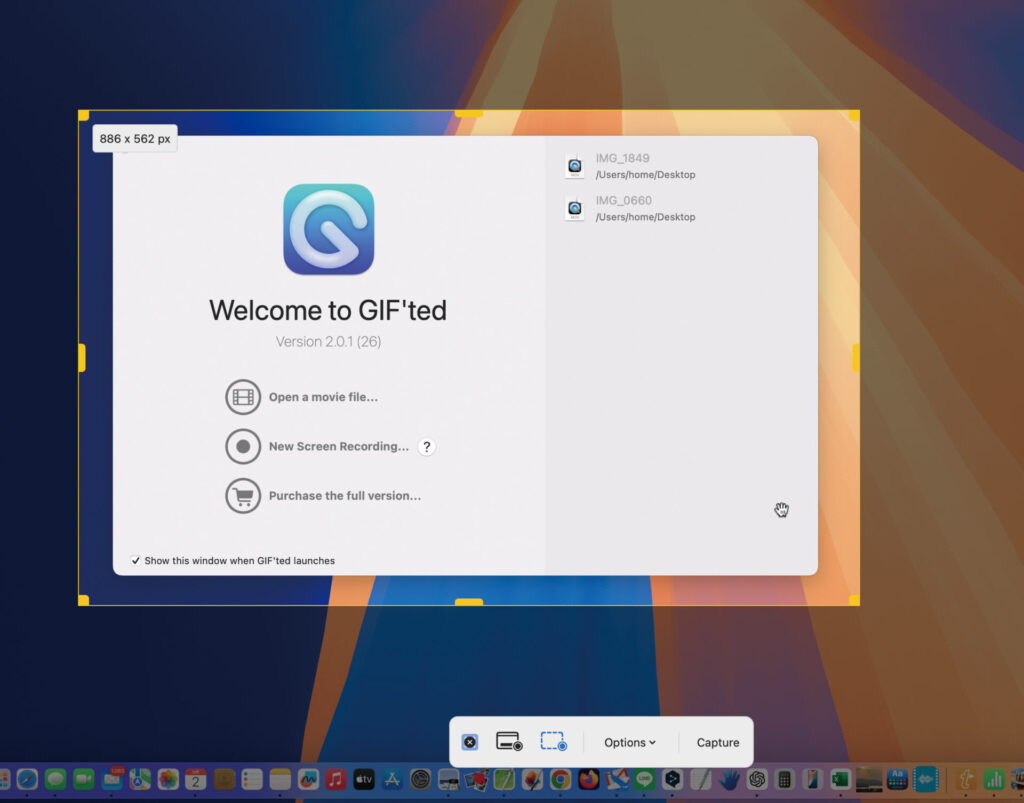
Task: Open System Settings from the Dock
Action: (420, 779)
